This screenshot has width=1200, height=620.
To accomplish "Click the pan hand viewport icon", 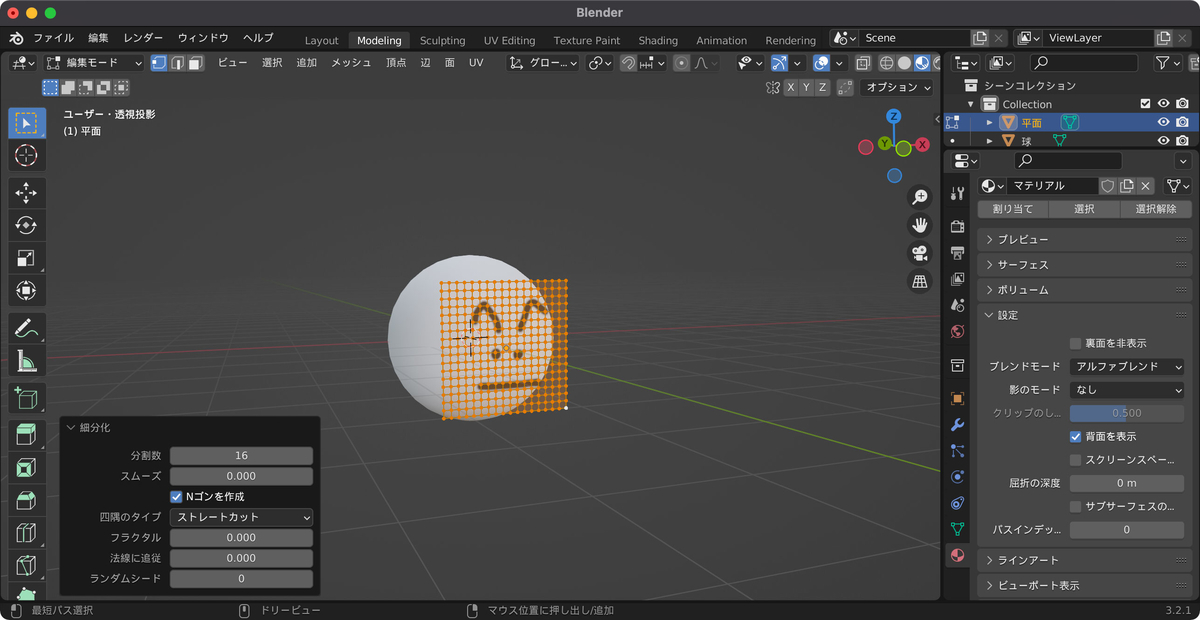I will pos(920,225).
